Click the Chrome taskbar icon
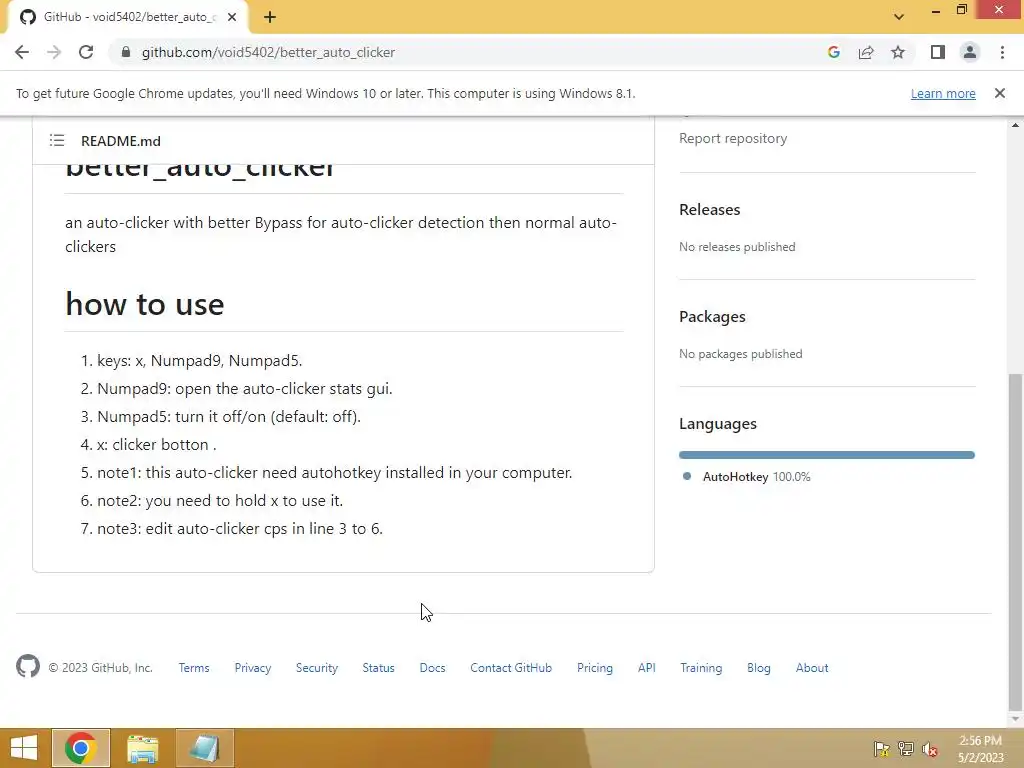The height and width of the screenshot is (768, 1024). pos(81,748)
